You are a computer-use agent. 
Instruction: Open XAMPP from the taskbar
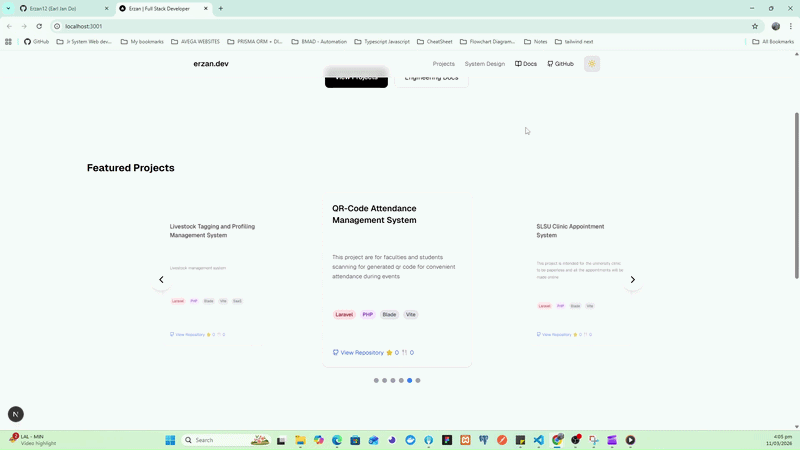pos(465,440)
